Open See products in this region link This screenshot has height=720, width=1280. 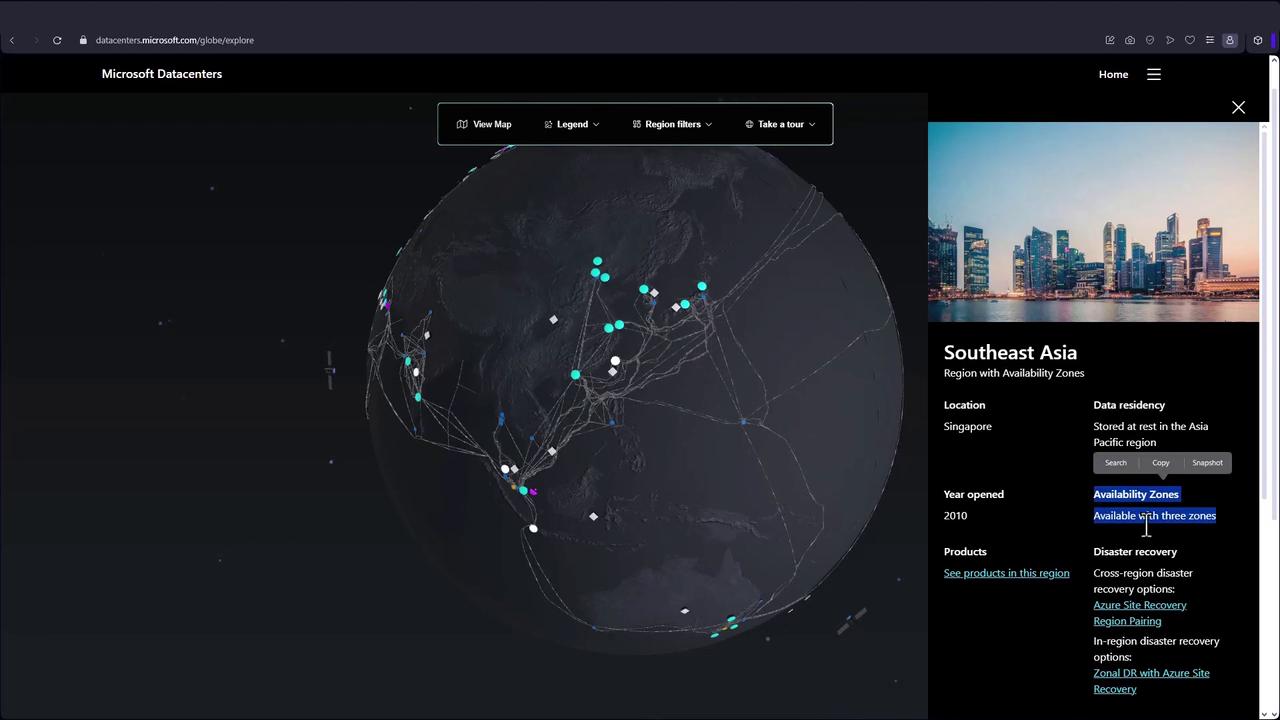click(1006, 573)
